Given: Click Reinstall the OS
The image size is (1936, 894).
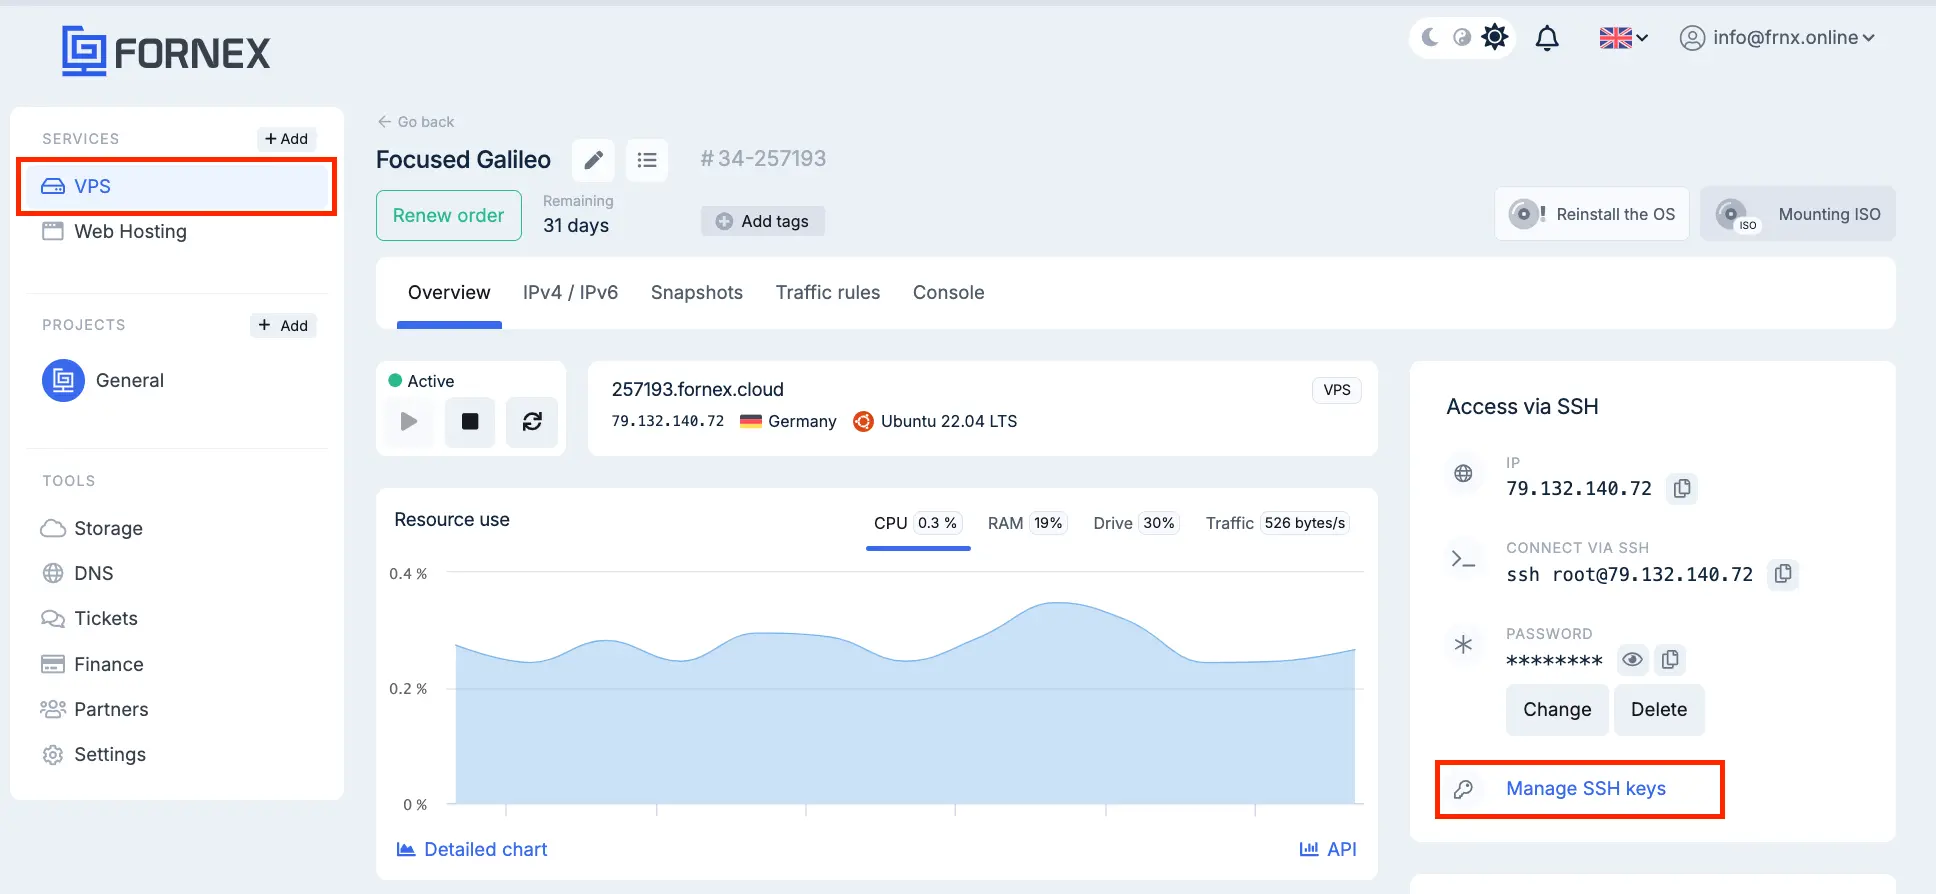Looking at the screenshot, I should point(1592,214).
